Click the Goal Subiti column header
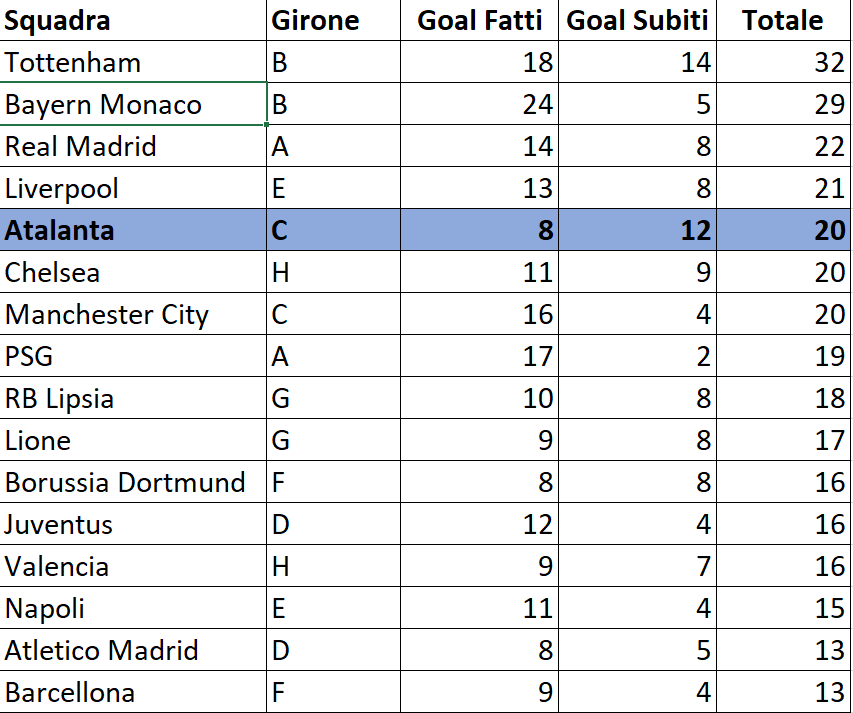The height and width of the screenshot is (713, 853). pos(637,21)
